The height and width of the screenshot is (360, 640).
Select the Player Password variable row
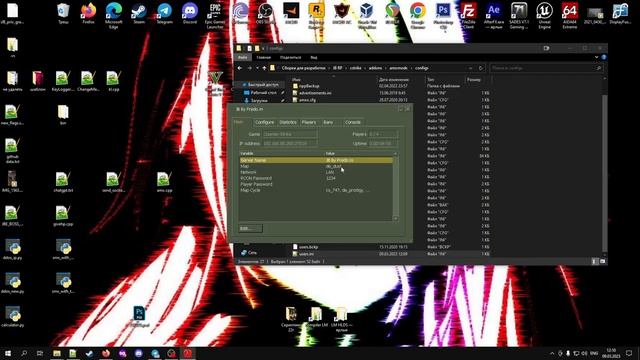(316, 184)
